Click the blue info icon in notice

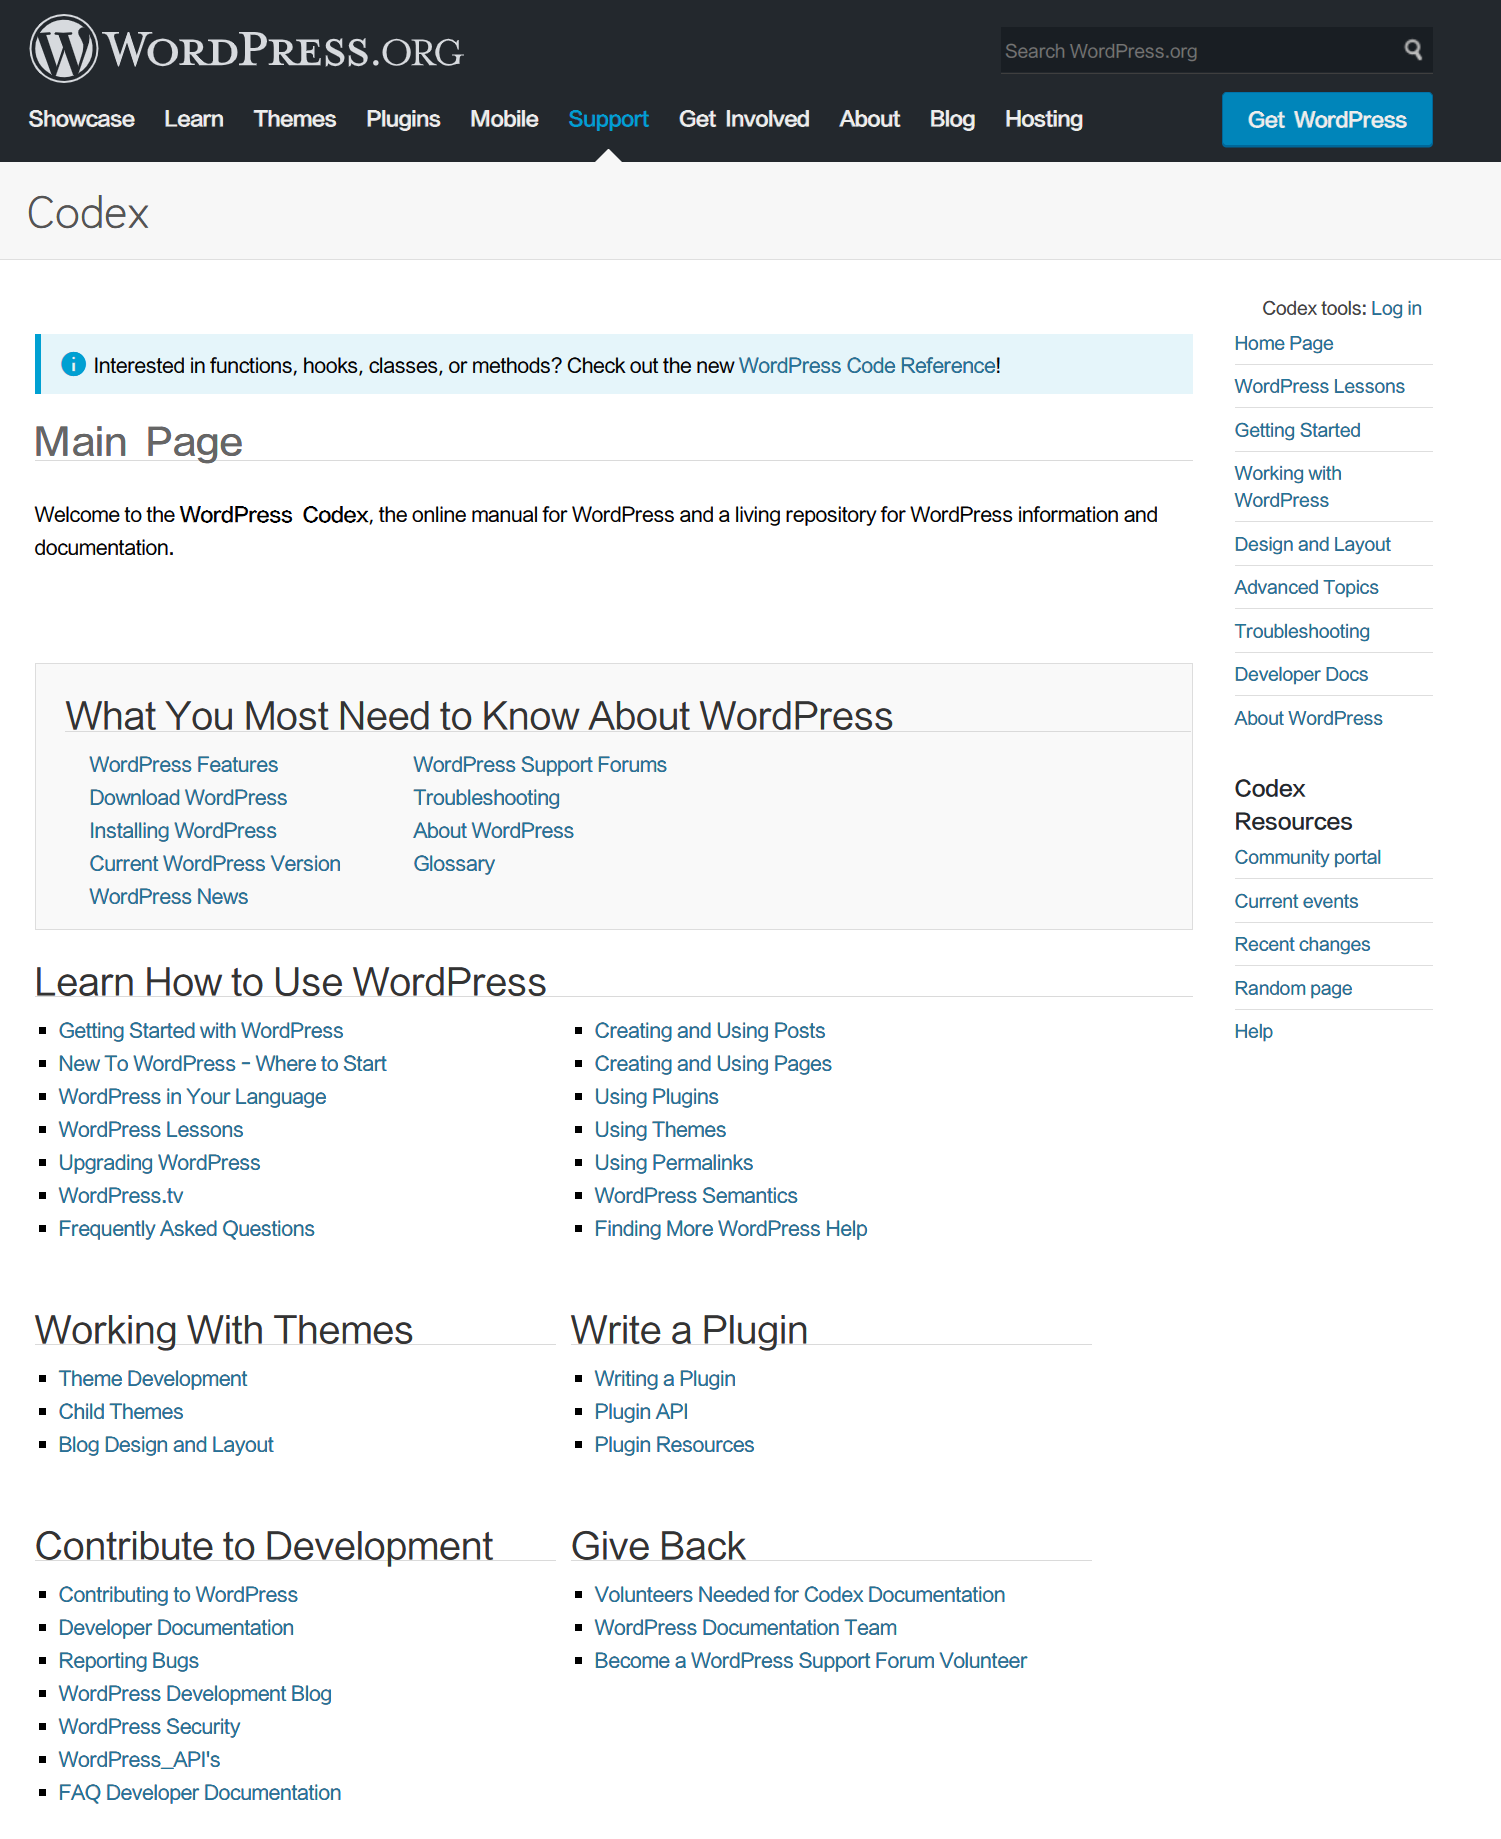73,365
